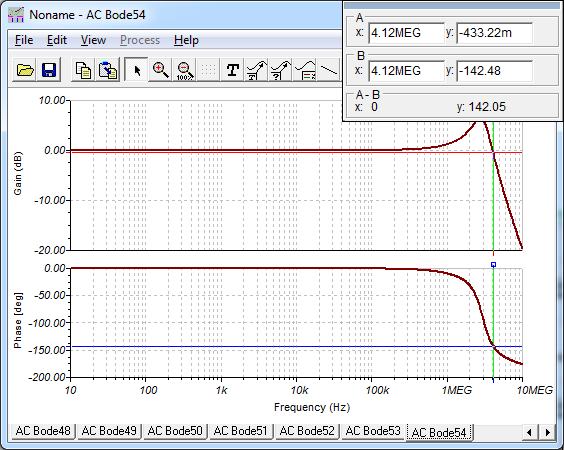Click the A-B y difference value 142.05
This screenshot has width=564, height=450.
click(487, 107)
